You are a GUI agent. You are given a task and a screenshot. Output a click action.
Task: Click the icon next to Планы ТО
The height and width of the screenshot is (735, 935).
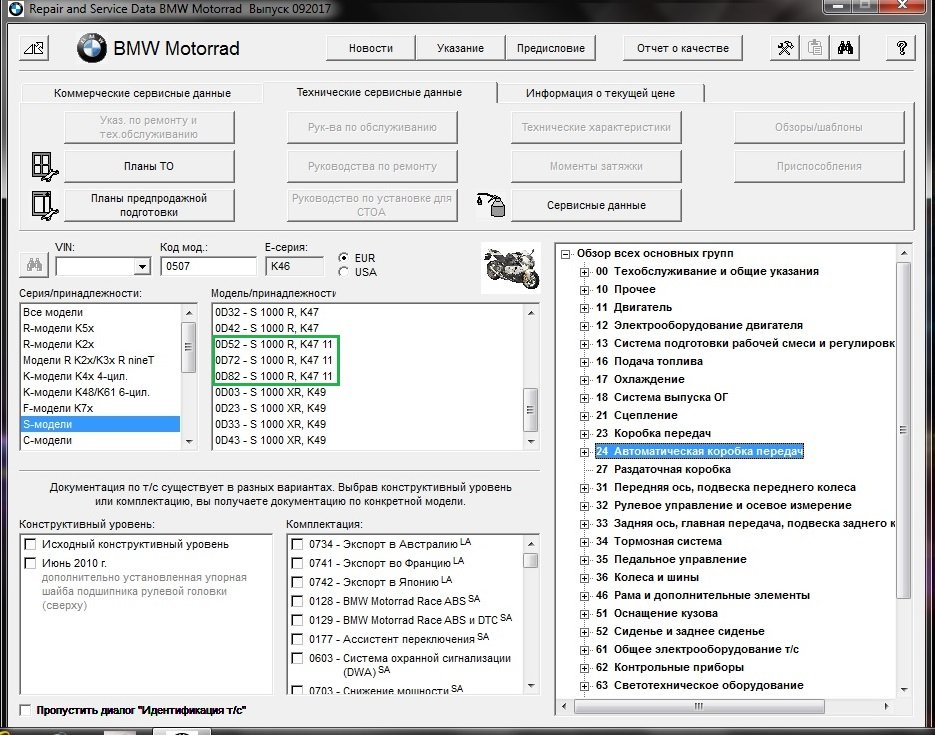pyautogui.click(x=42, y=166)
